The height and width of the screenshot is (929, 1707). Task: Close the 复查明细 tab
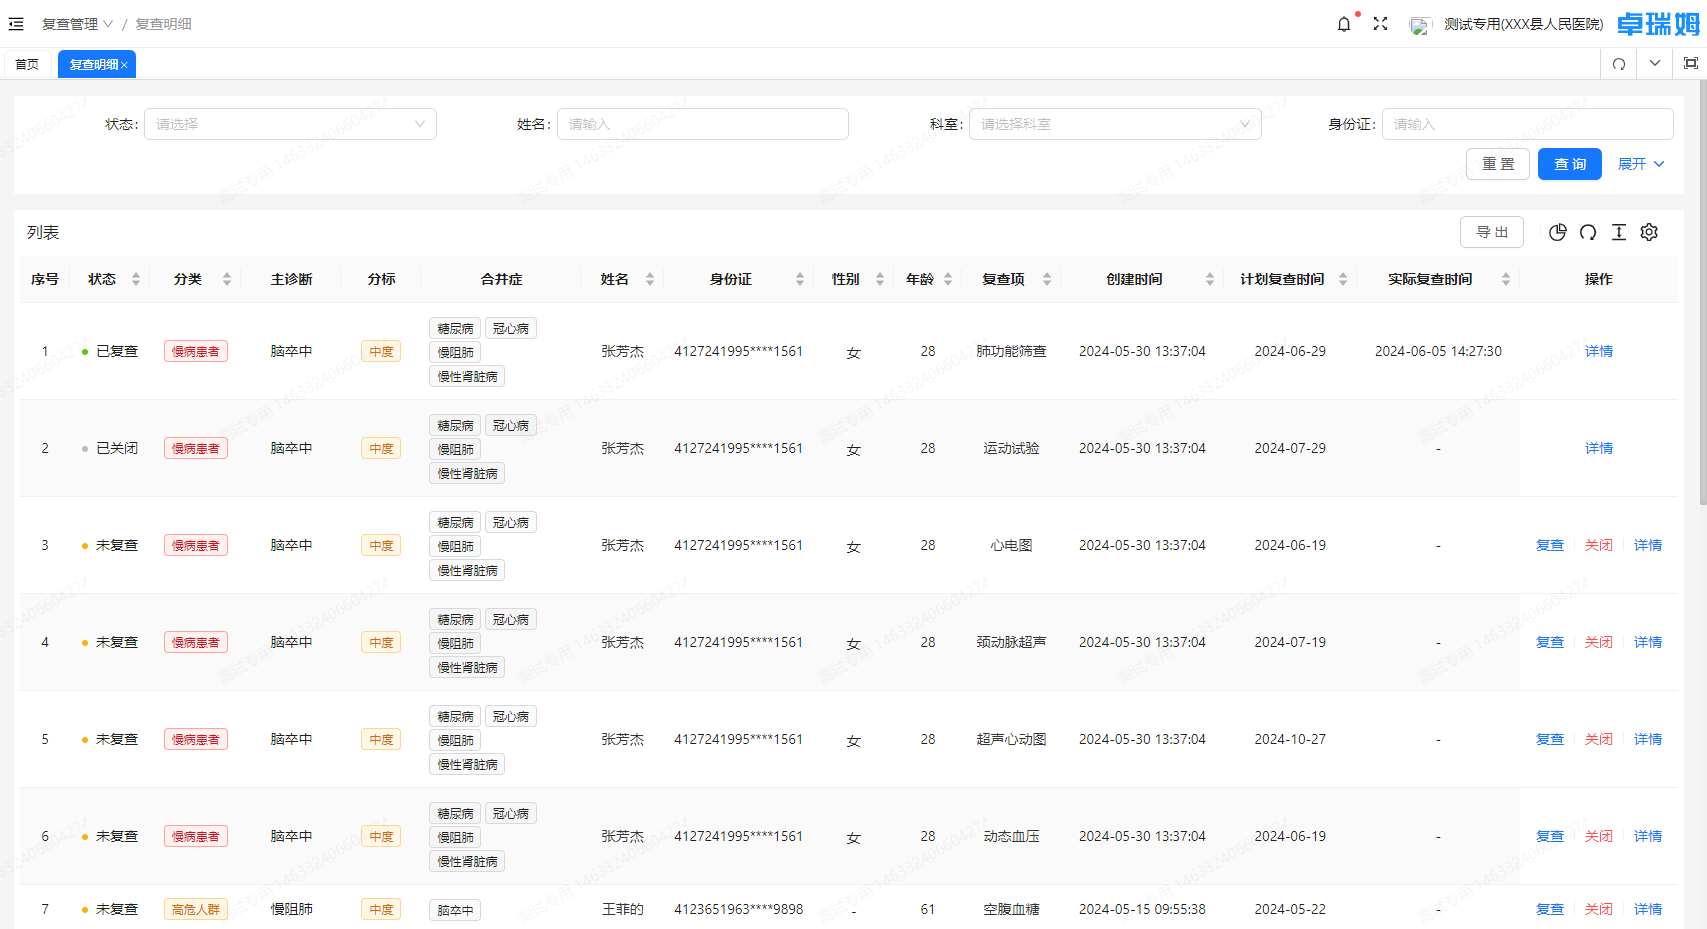[x=125, y=65]
